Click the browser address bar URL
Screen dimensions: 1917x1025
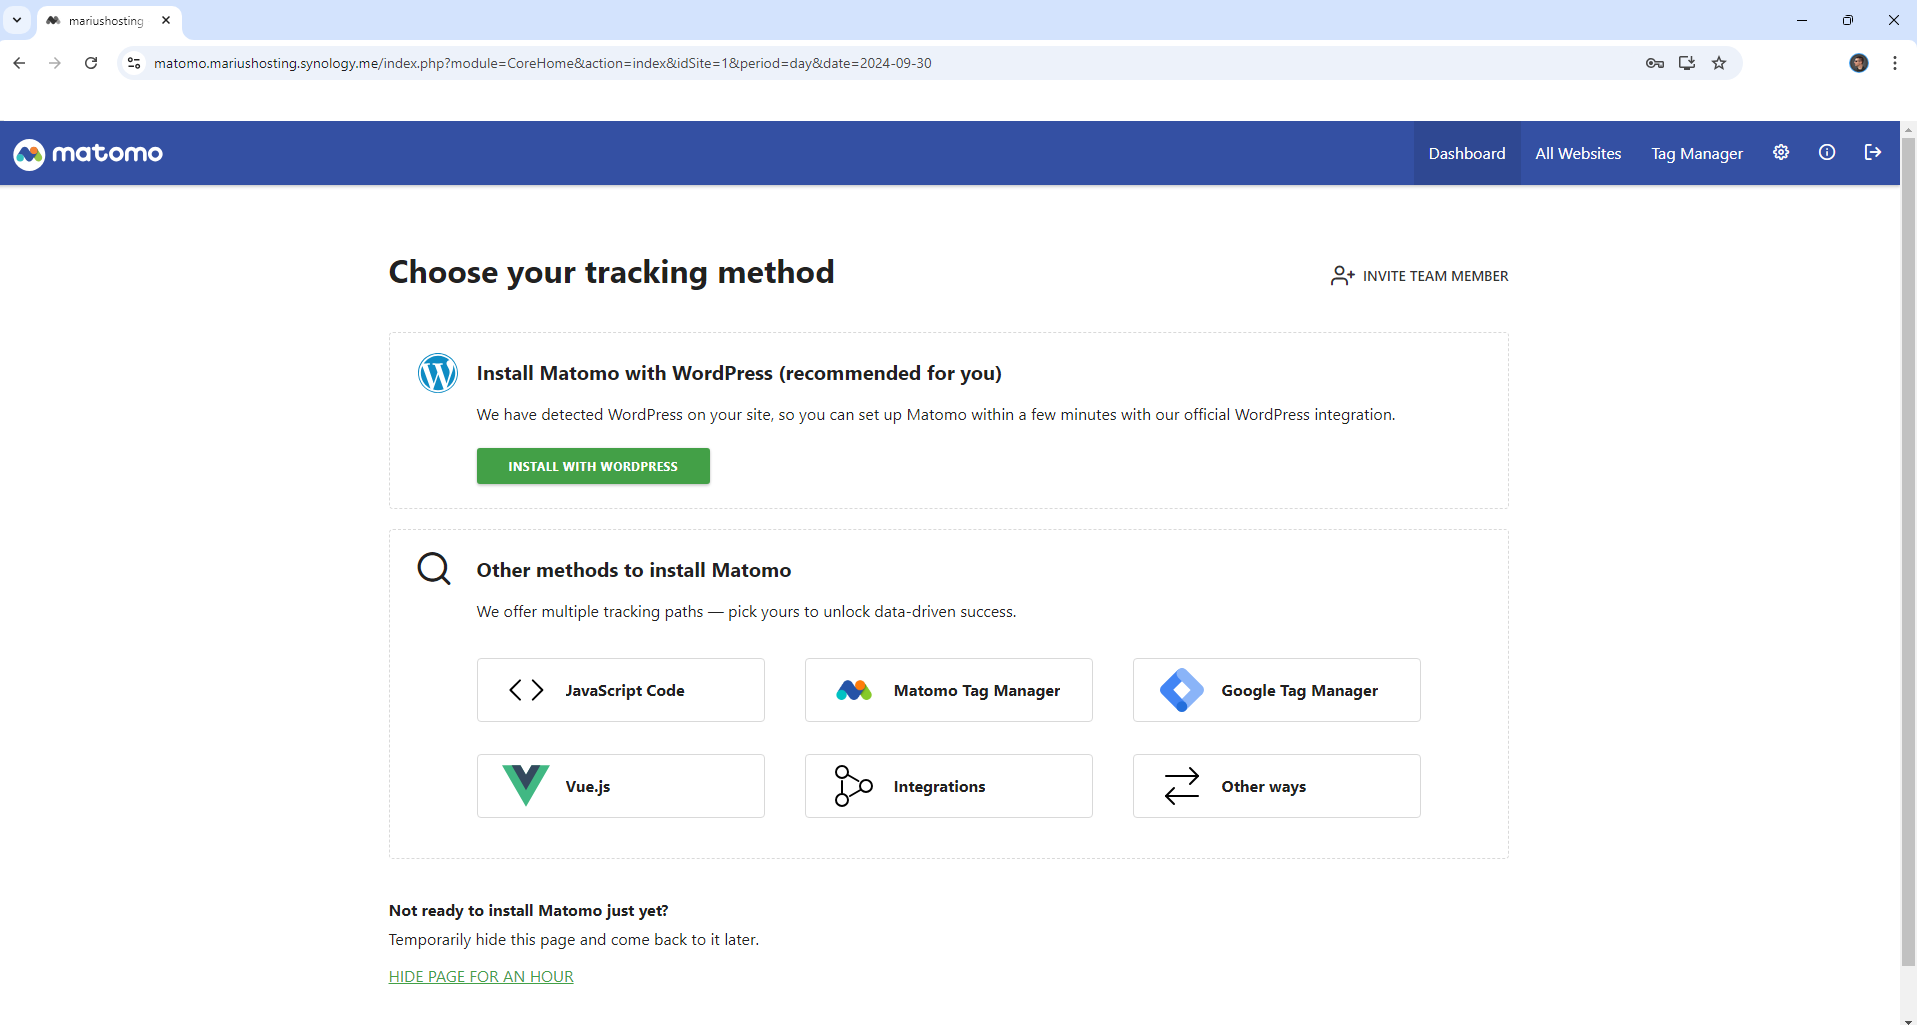(543, 63)
